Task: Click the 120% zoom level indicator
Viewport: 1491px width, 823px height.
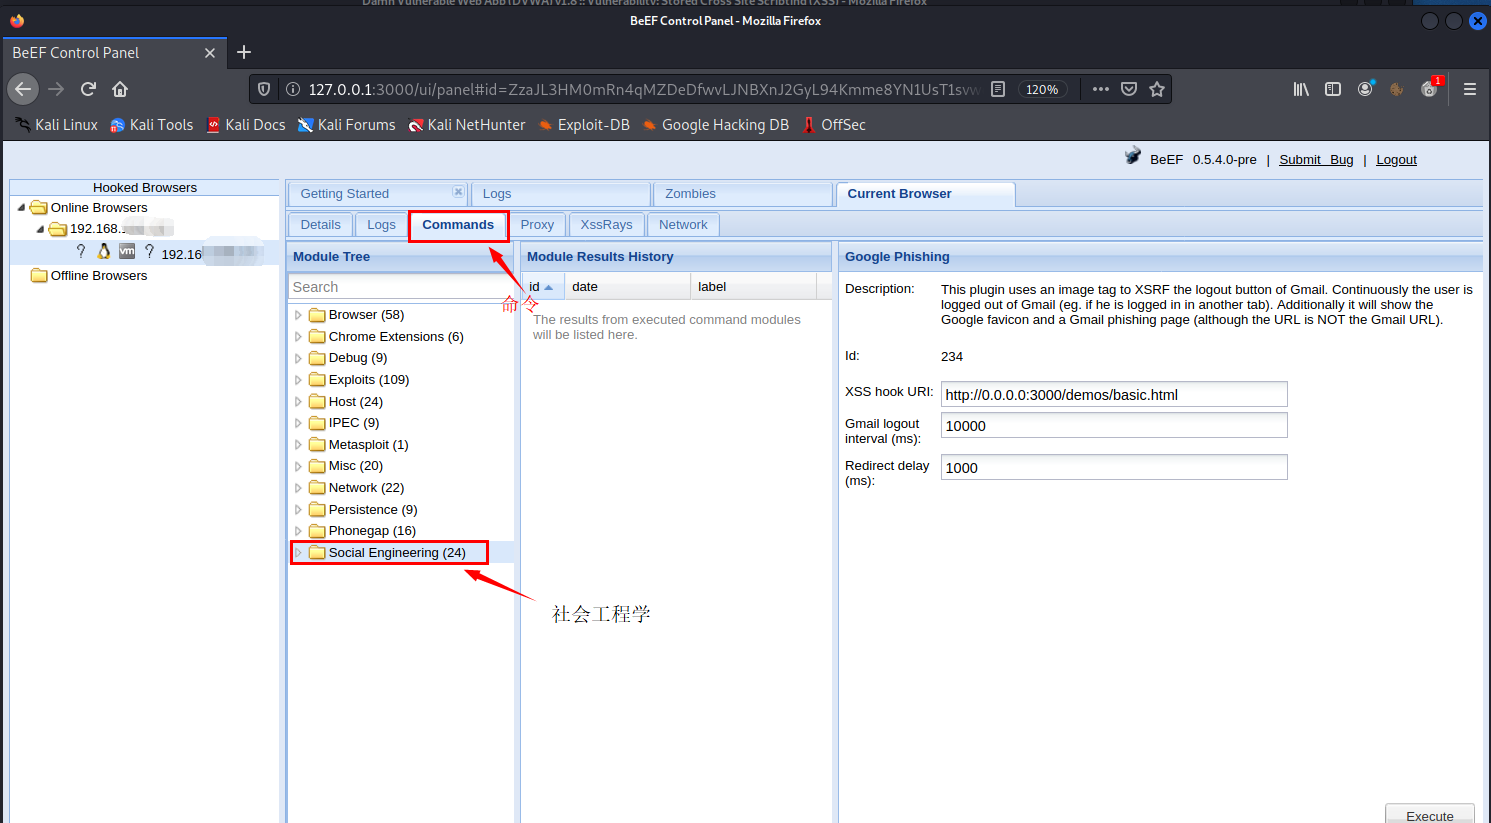Action: tap(1042, 89)
